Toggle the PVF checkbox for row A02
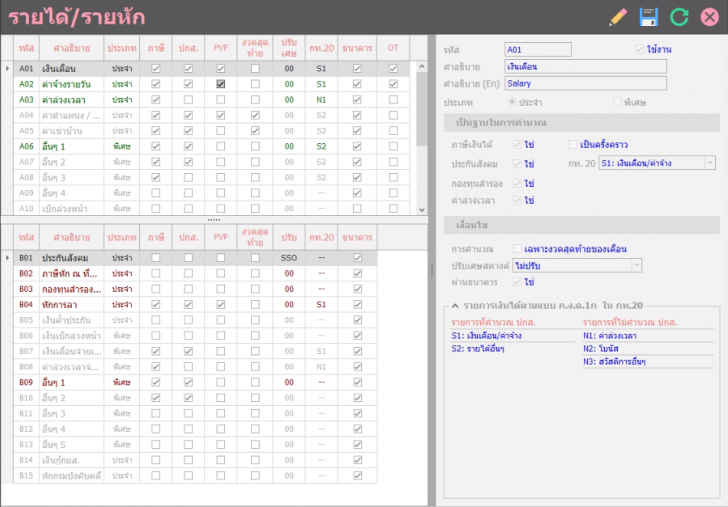Image resolution: width=728 pixels, height=507 pixels. pyautogui.click(x=221, y=84)
